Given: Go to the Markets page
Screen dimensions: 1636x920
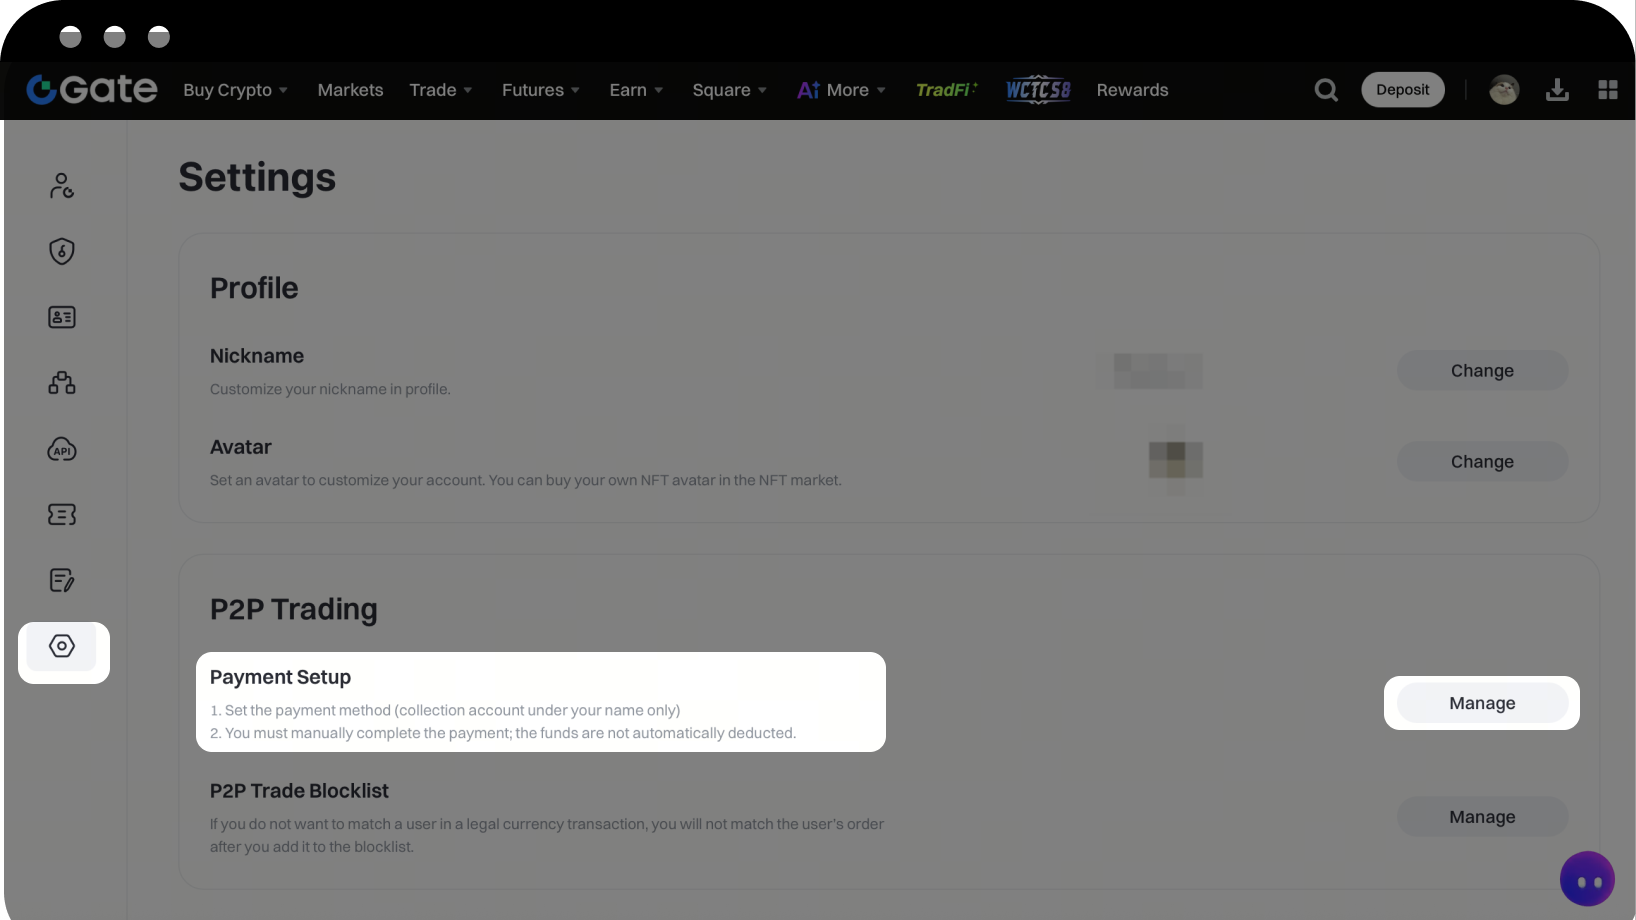Looking at the screenshot, I should (350, 90).
